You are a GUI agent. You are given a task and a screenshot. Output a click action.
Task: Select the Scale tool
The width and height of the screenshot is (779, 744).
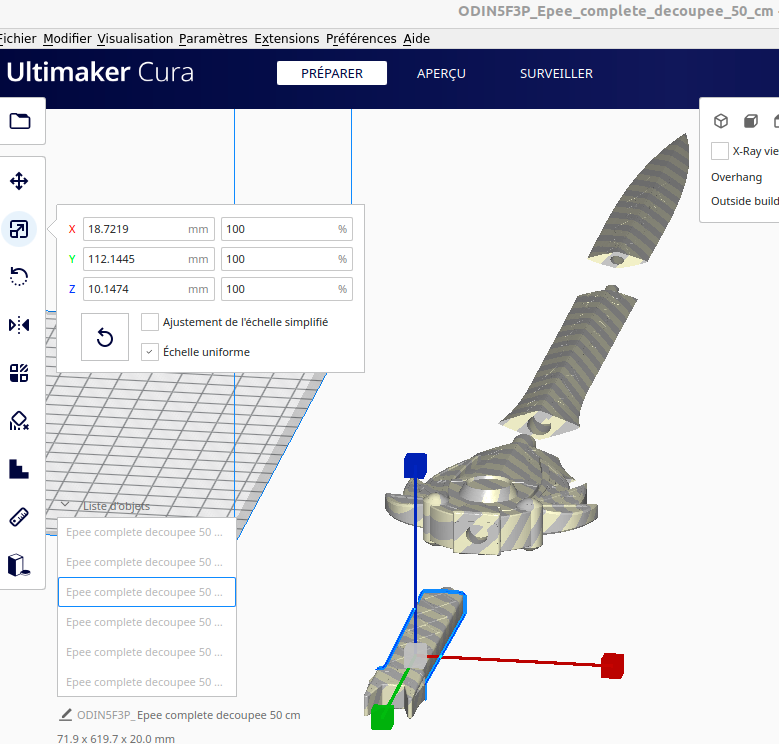click(x=19, y=229)
